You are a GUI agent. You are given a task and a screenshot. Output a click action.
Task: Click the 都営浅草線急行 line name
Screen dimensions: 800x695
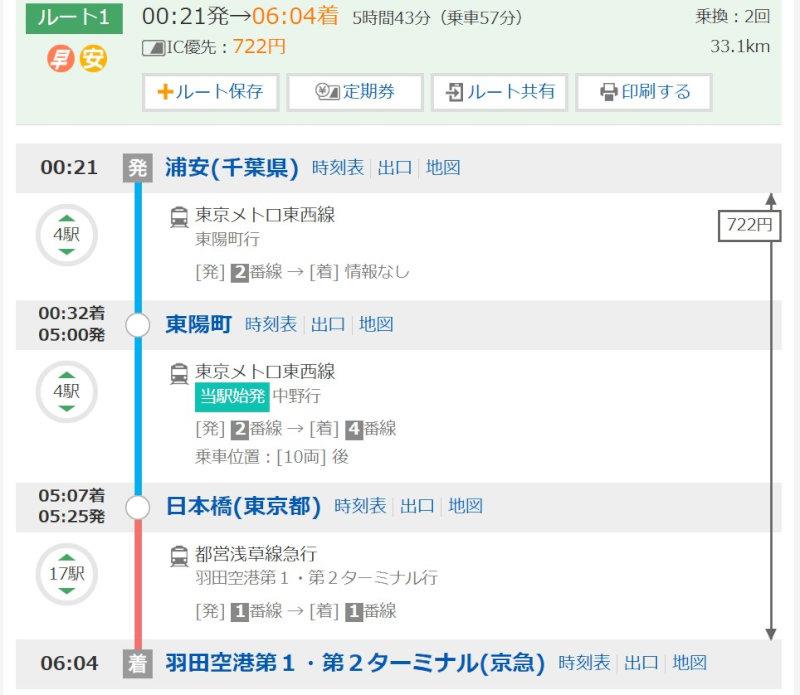(x=256, y=554)
